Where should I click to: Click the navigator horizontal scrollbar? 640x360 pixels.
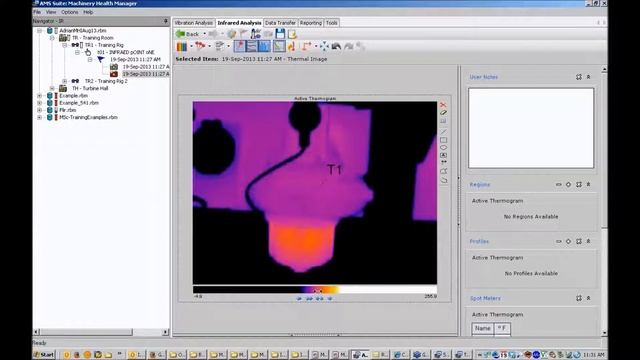click(86, 332)
